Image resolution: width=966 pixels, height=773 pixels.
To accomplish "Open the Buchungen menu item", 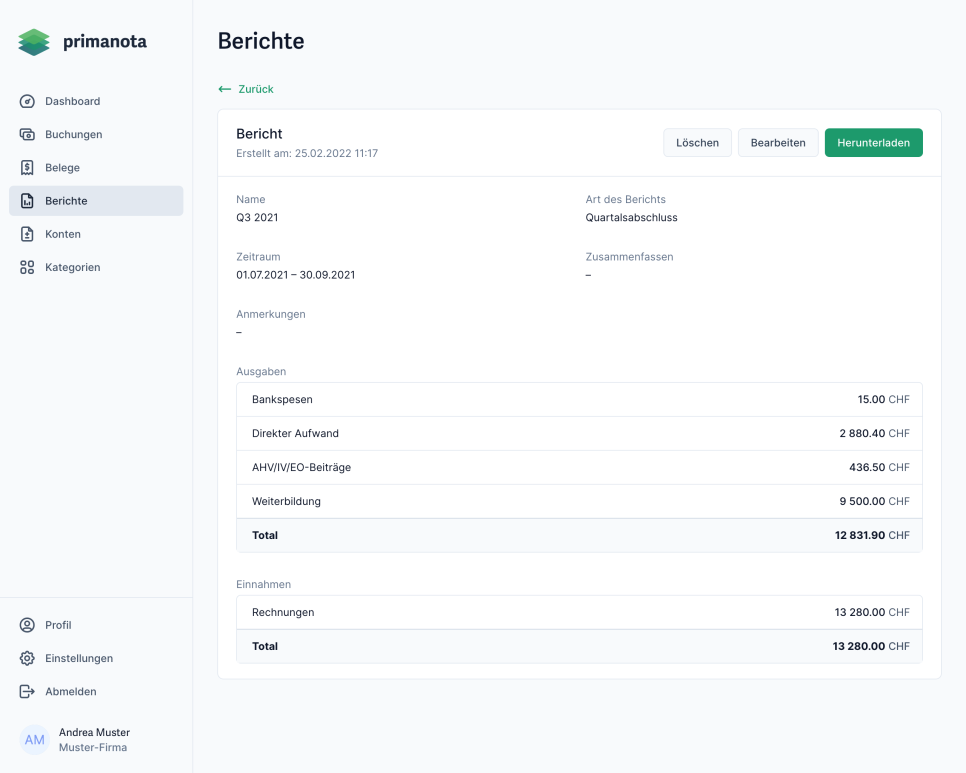I will pyautogui.click(x=73, y=134).
